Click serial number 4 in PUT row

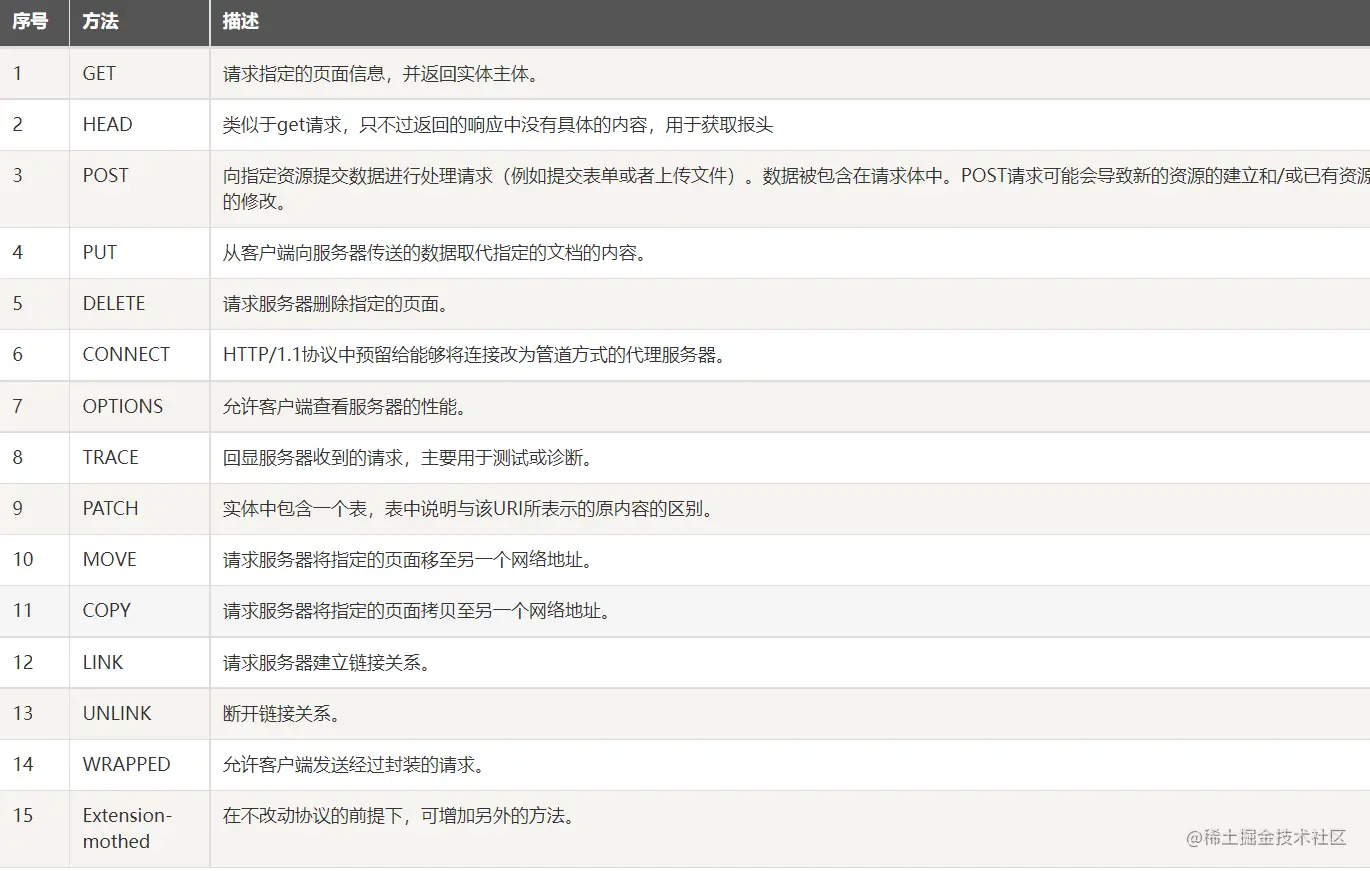[x=17, y=252]
